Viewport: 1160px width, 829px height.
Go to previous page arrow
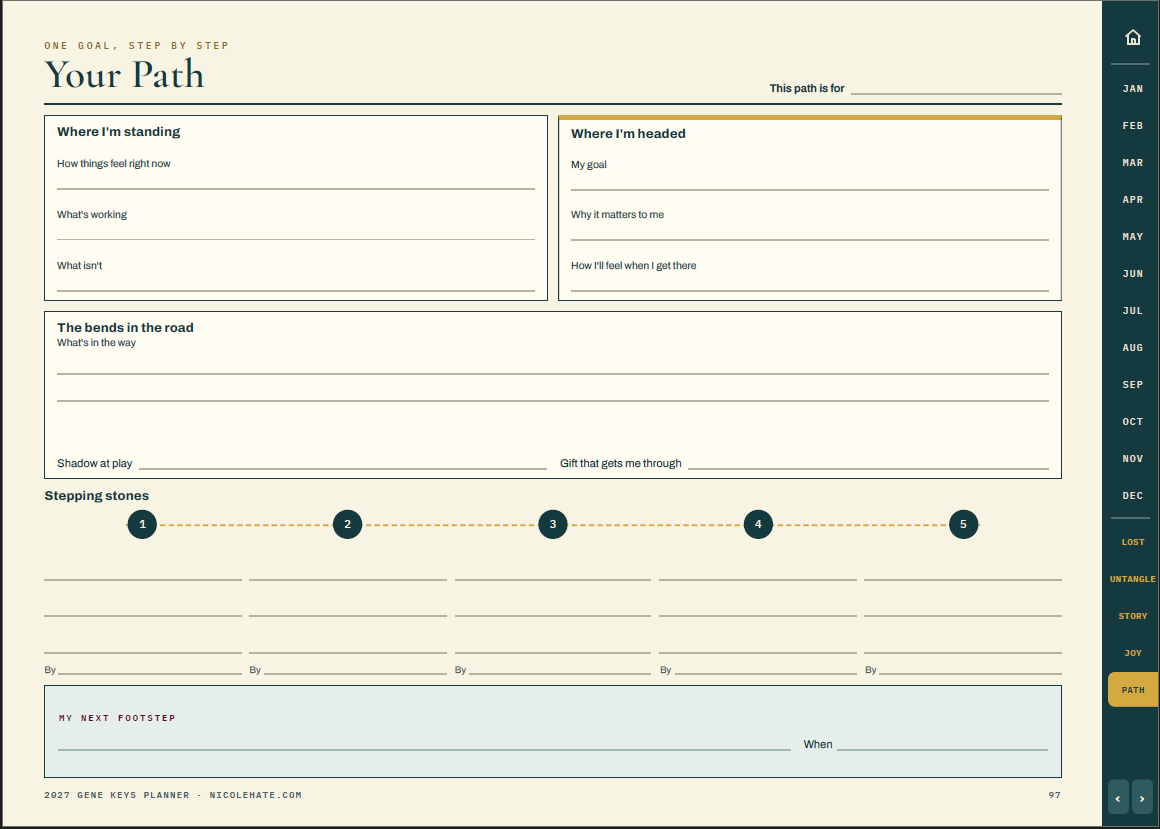click(1118, 798)
